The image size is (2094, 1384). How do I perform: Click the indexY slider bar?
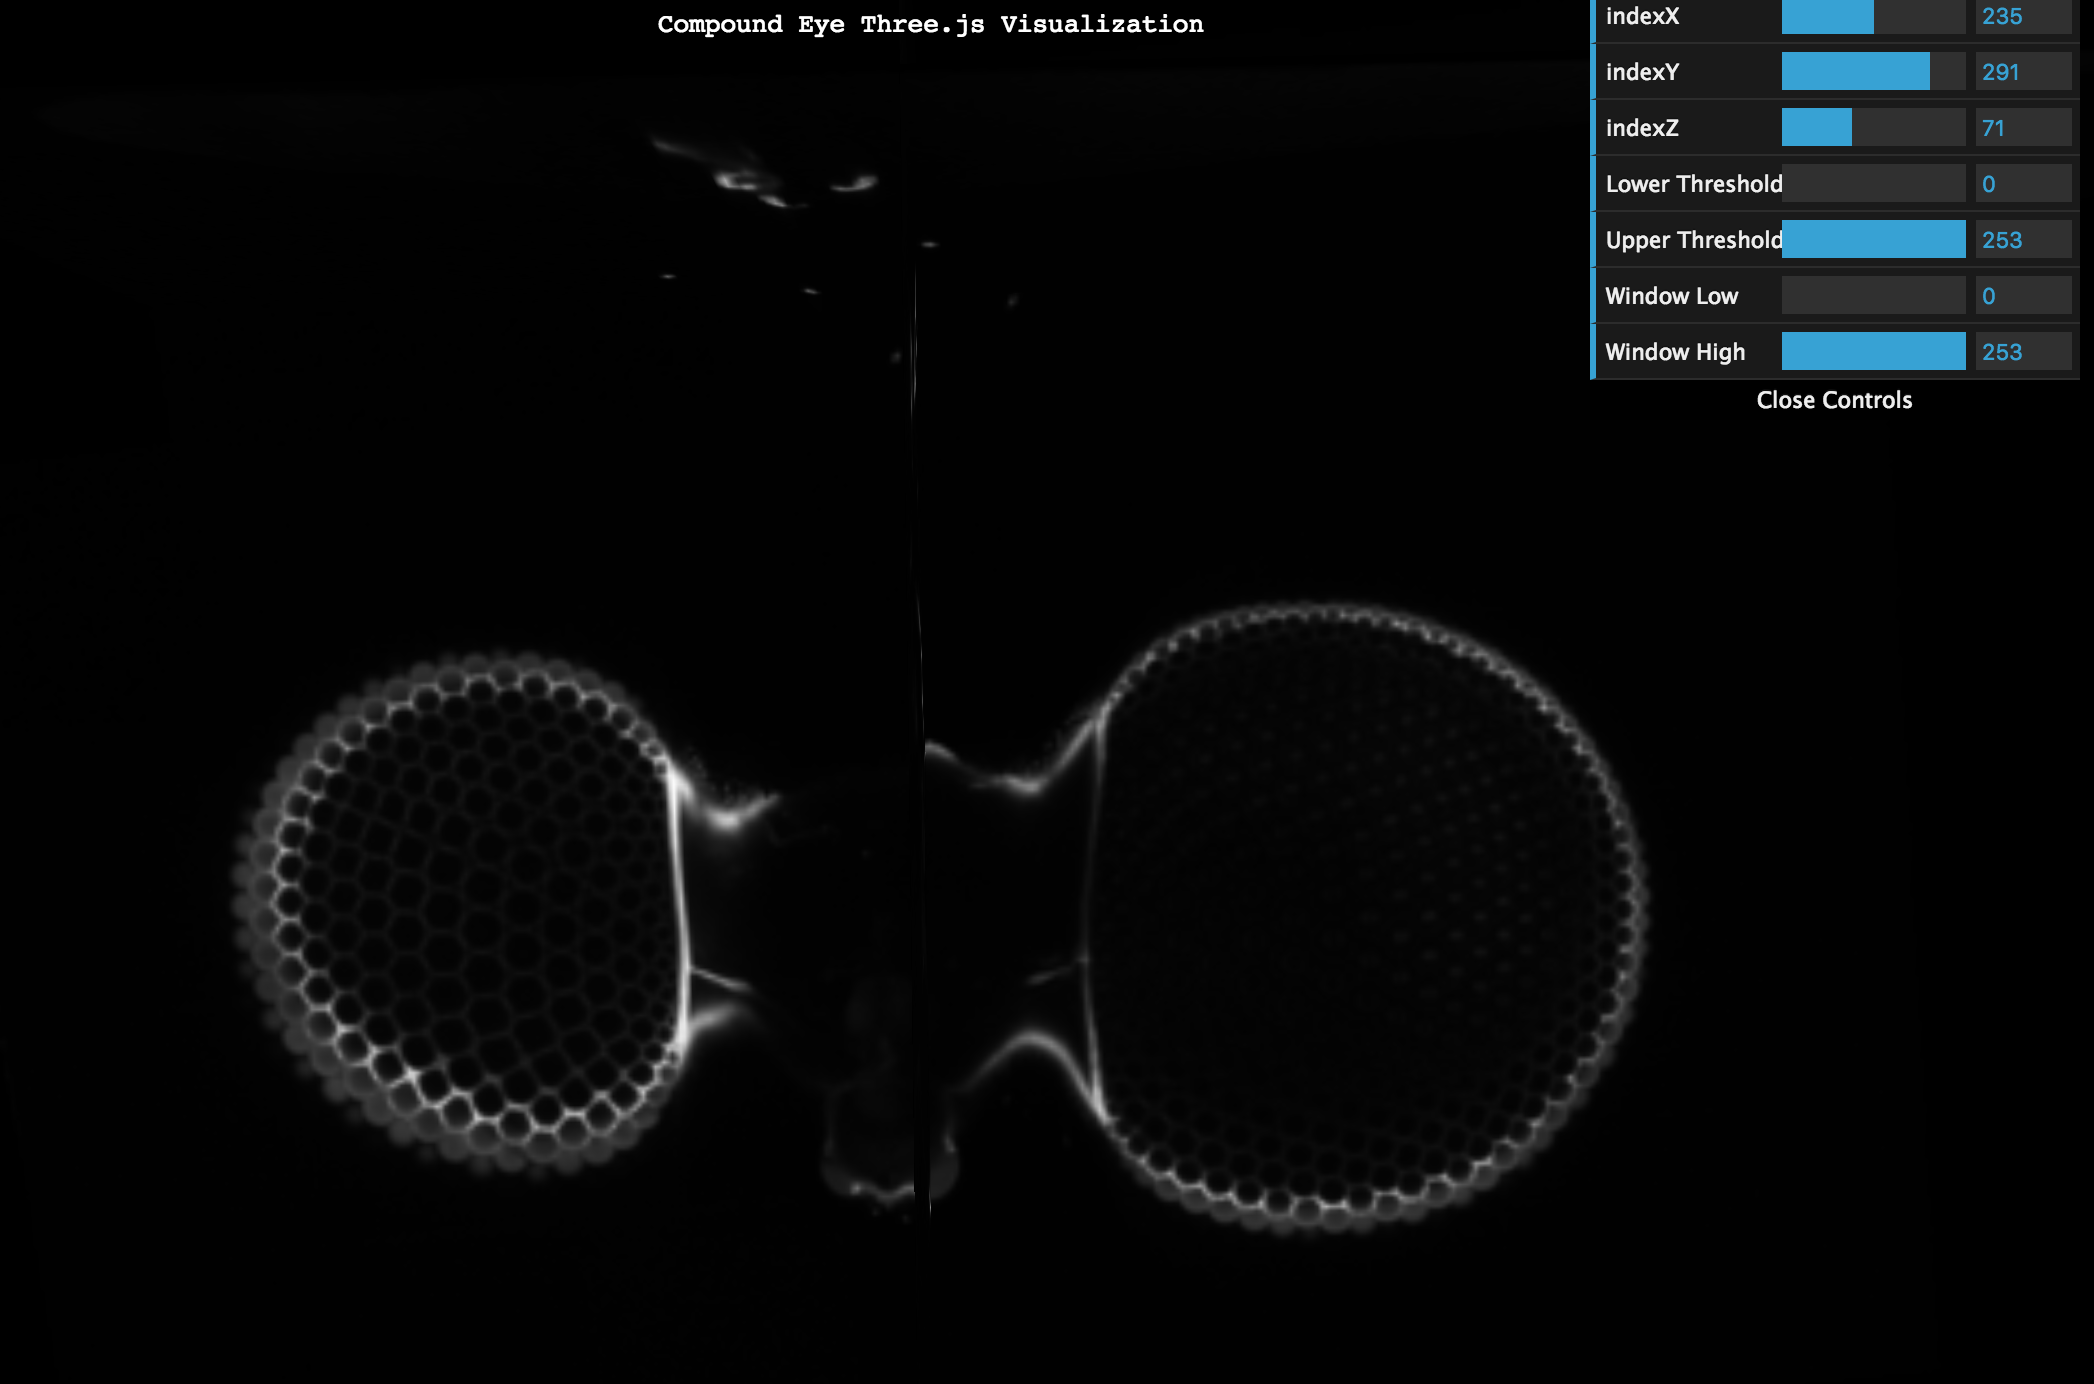(1873, 72)
